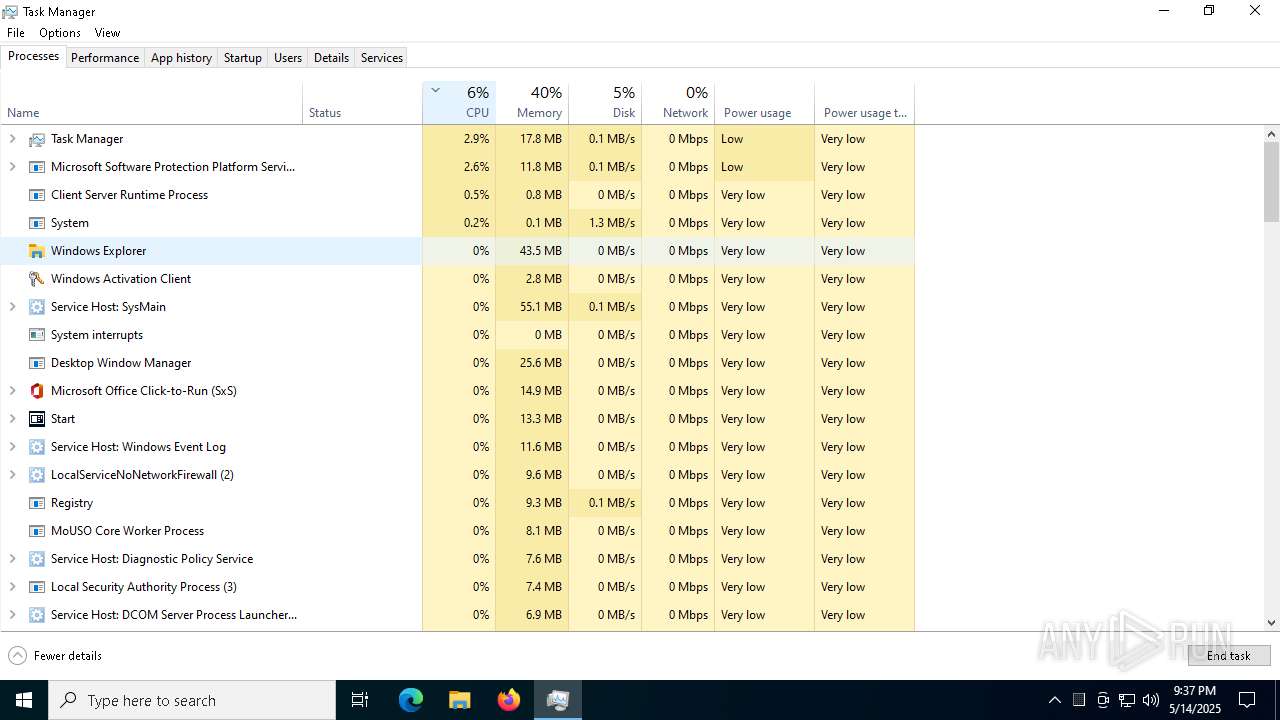
Task: Expand LocalServiceNoNetworkFirewall (2) group
Action: (x=13, y=475)
